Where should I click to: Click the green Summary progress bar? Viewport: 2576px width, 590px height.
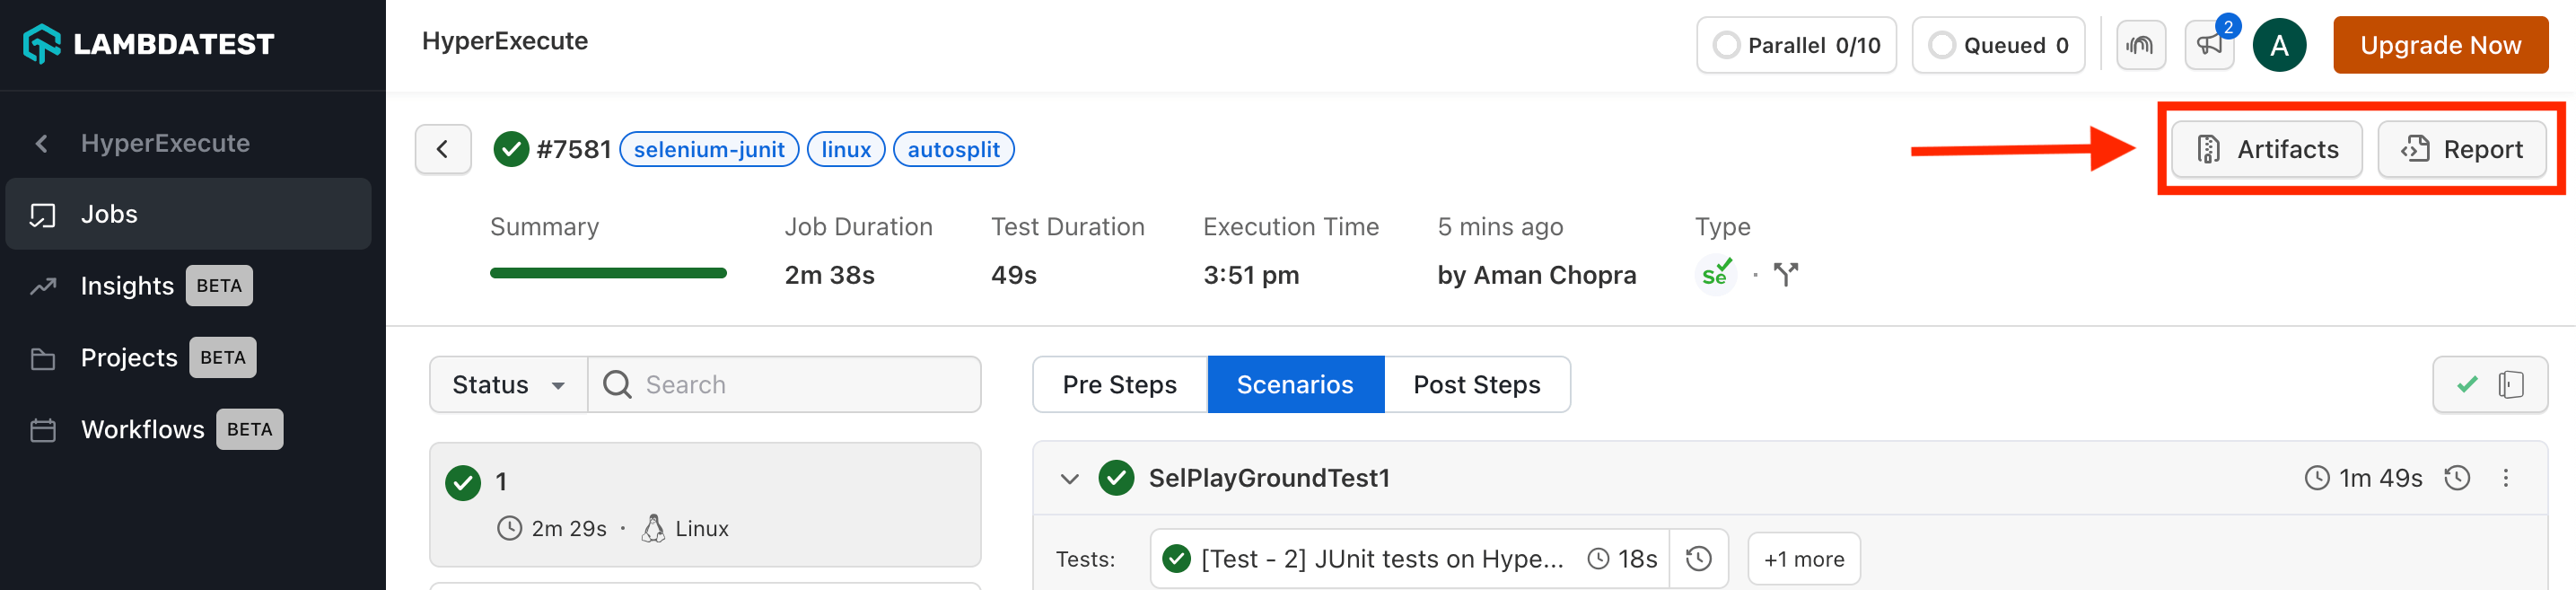(608, 273)
